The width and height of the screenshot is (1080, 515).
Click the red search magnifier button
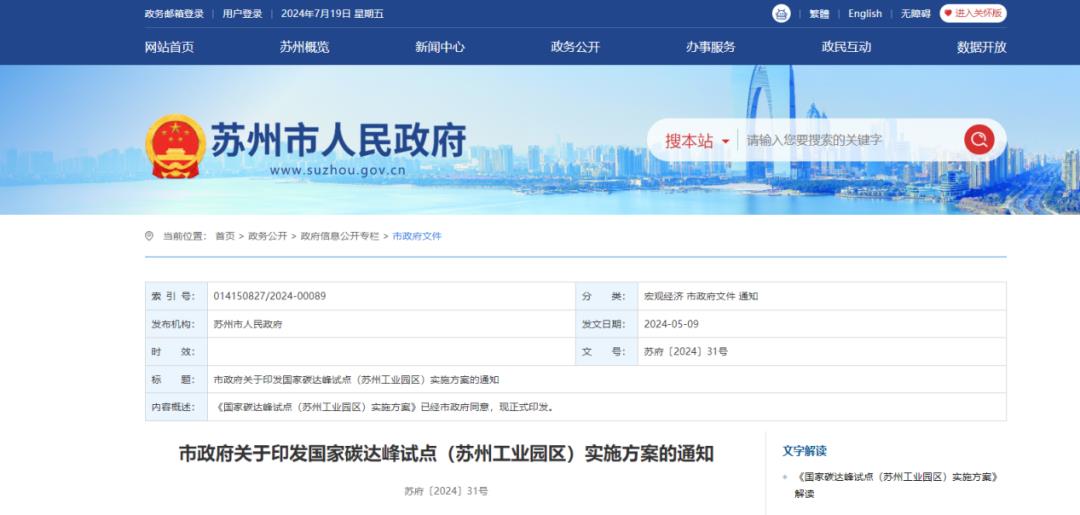click(x=979, y=139)
